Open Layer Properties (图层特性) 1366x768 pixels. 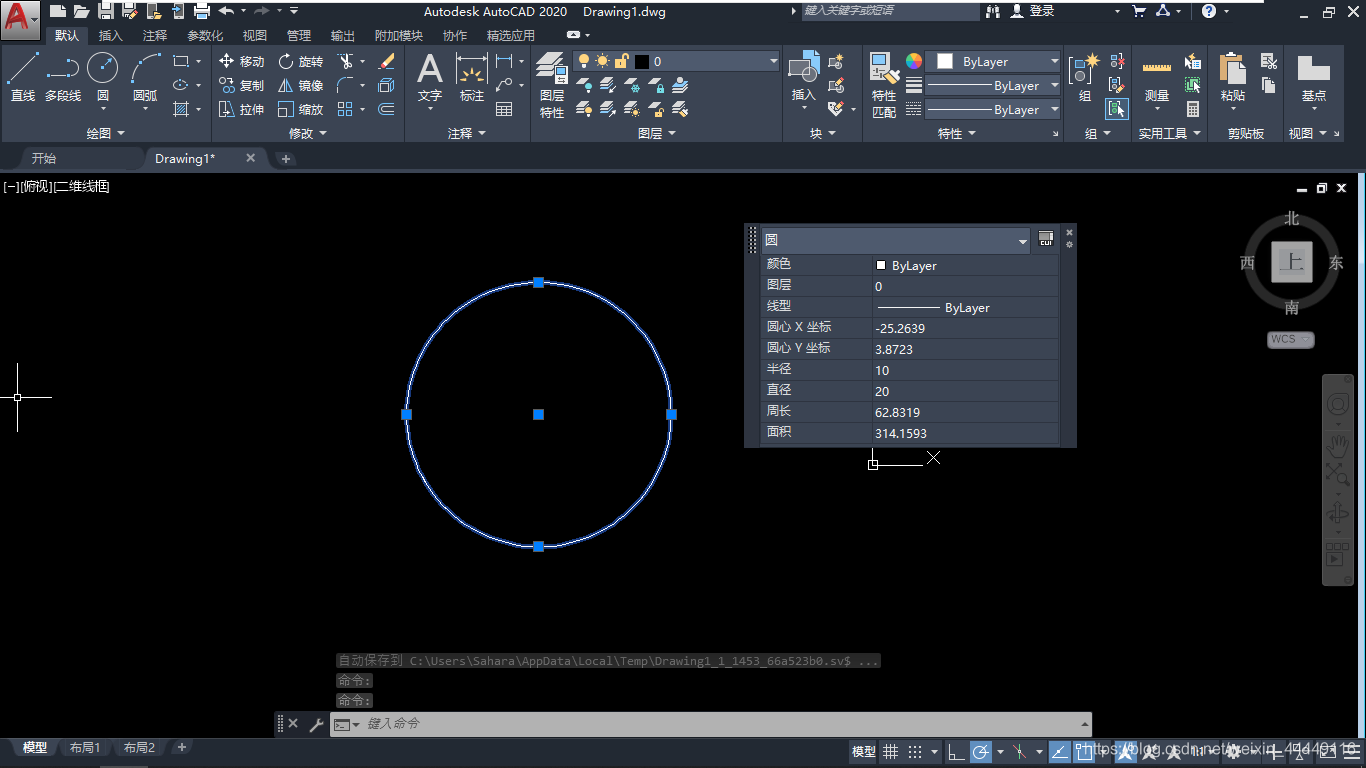point(552,85)
